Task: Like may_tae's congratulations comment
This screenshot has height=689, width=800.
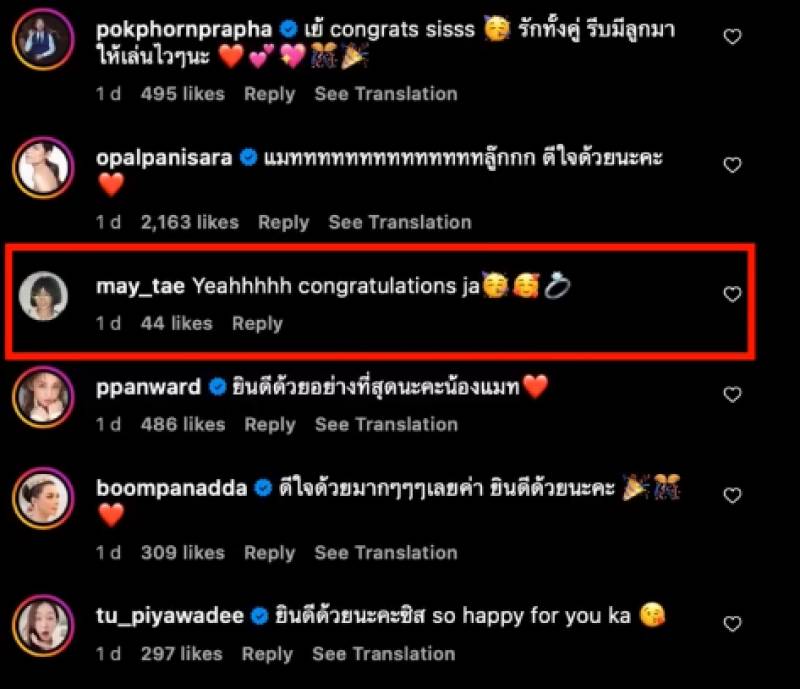Action: pyautogui.click(x=732, y=294)
